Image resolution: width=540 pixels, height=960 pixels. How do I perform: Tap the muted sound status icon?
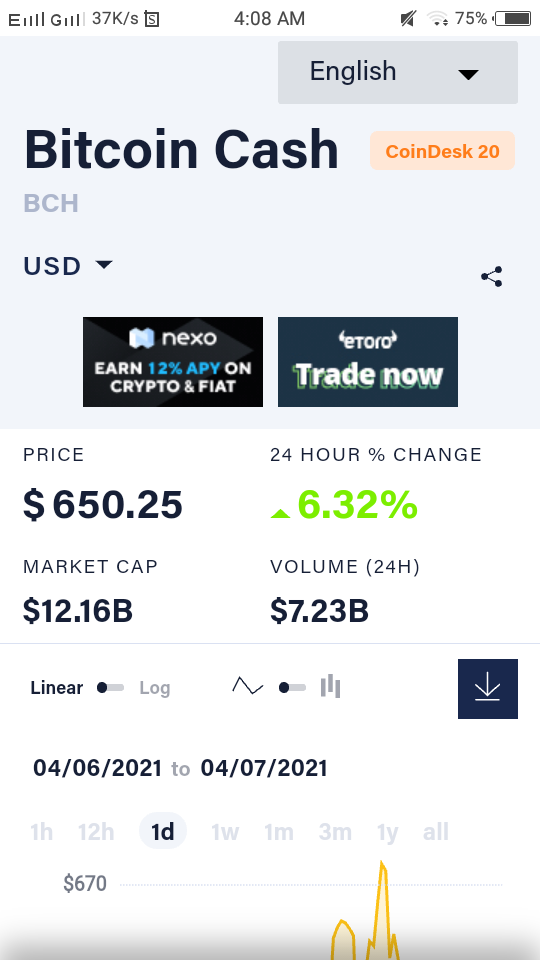[x=408, y=19]
